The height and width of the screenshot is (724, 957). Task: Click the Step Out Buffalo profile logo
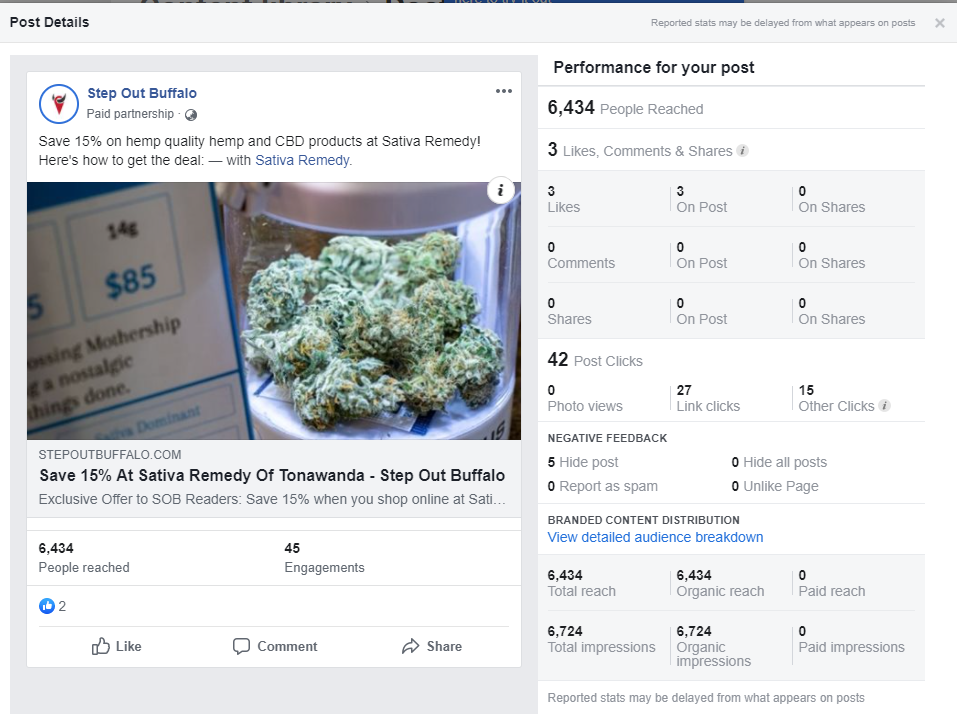pyautogui.click(x=59, y=104)
